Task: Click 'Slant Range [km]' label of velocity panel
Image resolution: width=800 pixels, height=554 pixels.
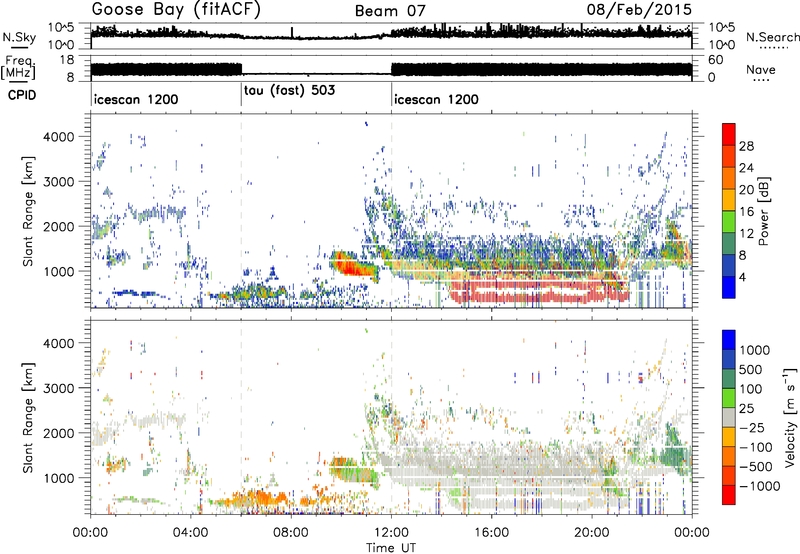Action: tap(28, 418)
